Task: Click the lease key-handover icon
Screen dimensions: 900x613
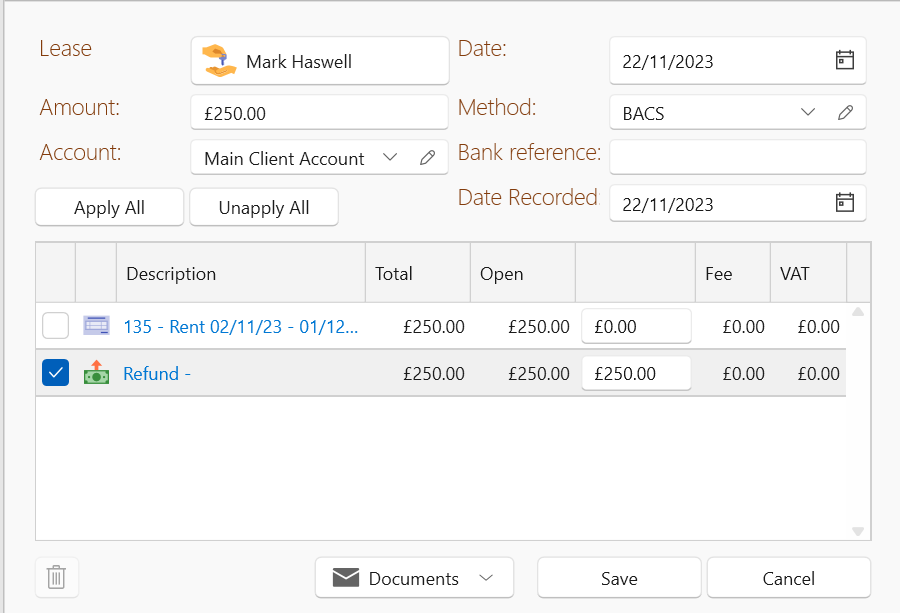Action: click(219, 61)
